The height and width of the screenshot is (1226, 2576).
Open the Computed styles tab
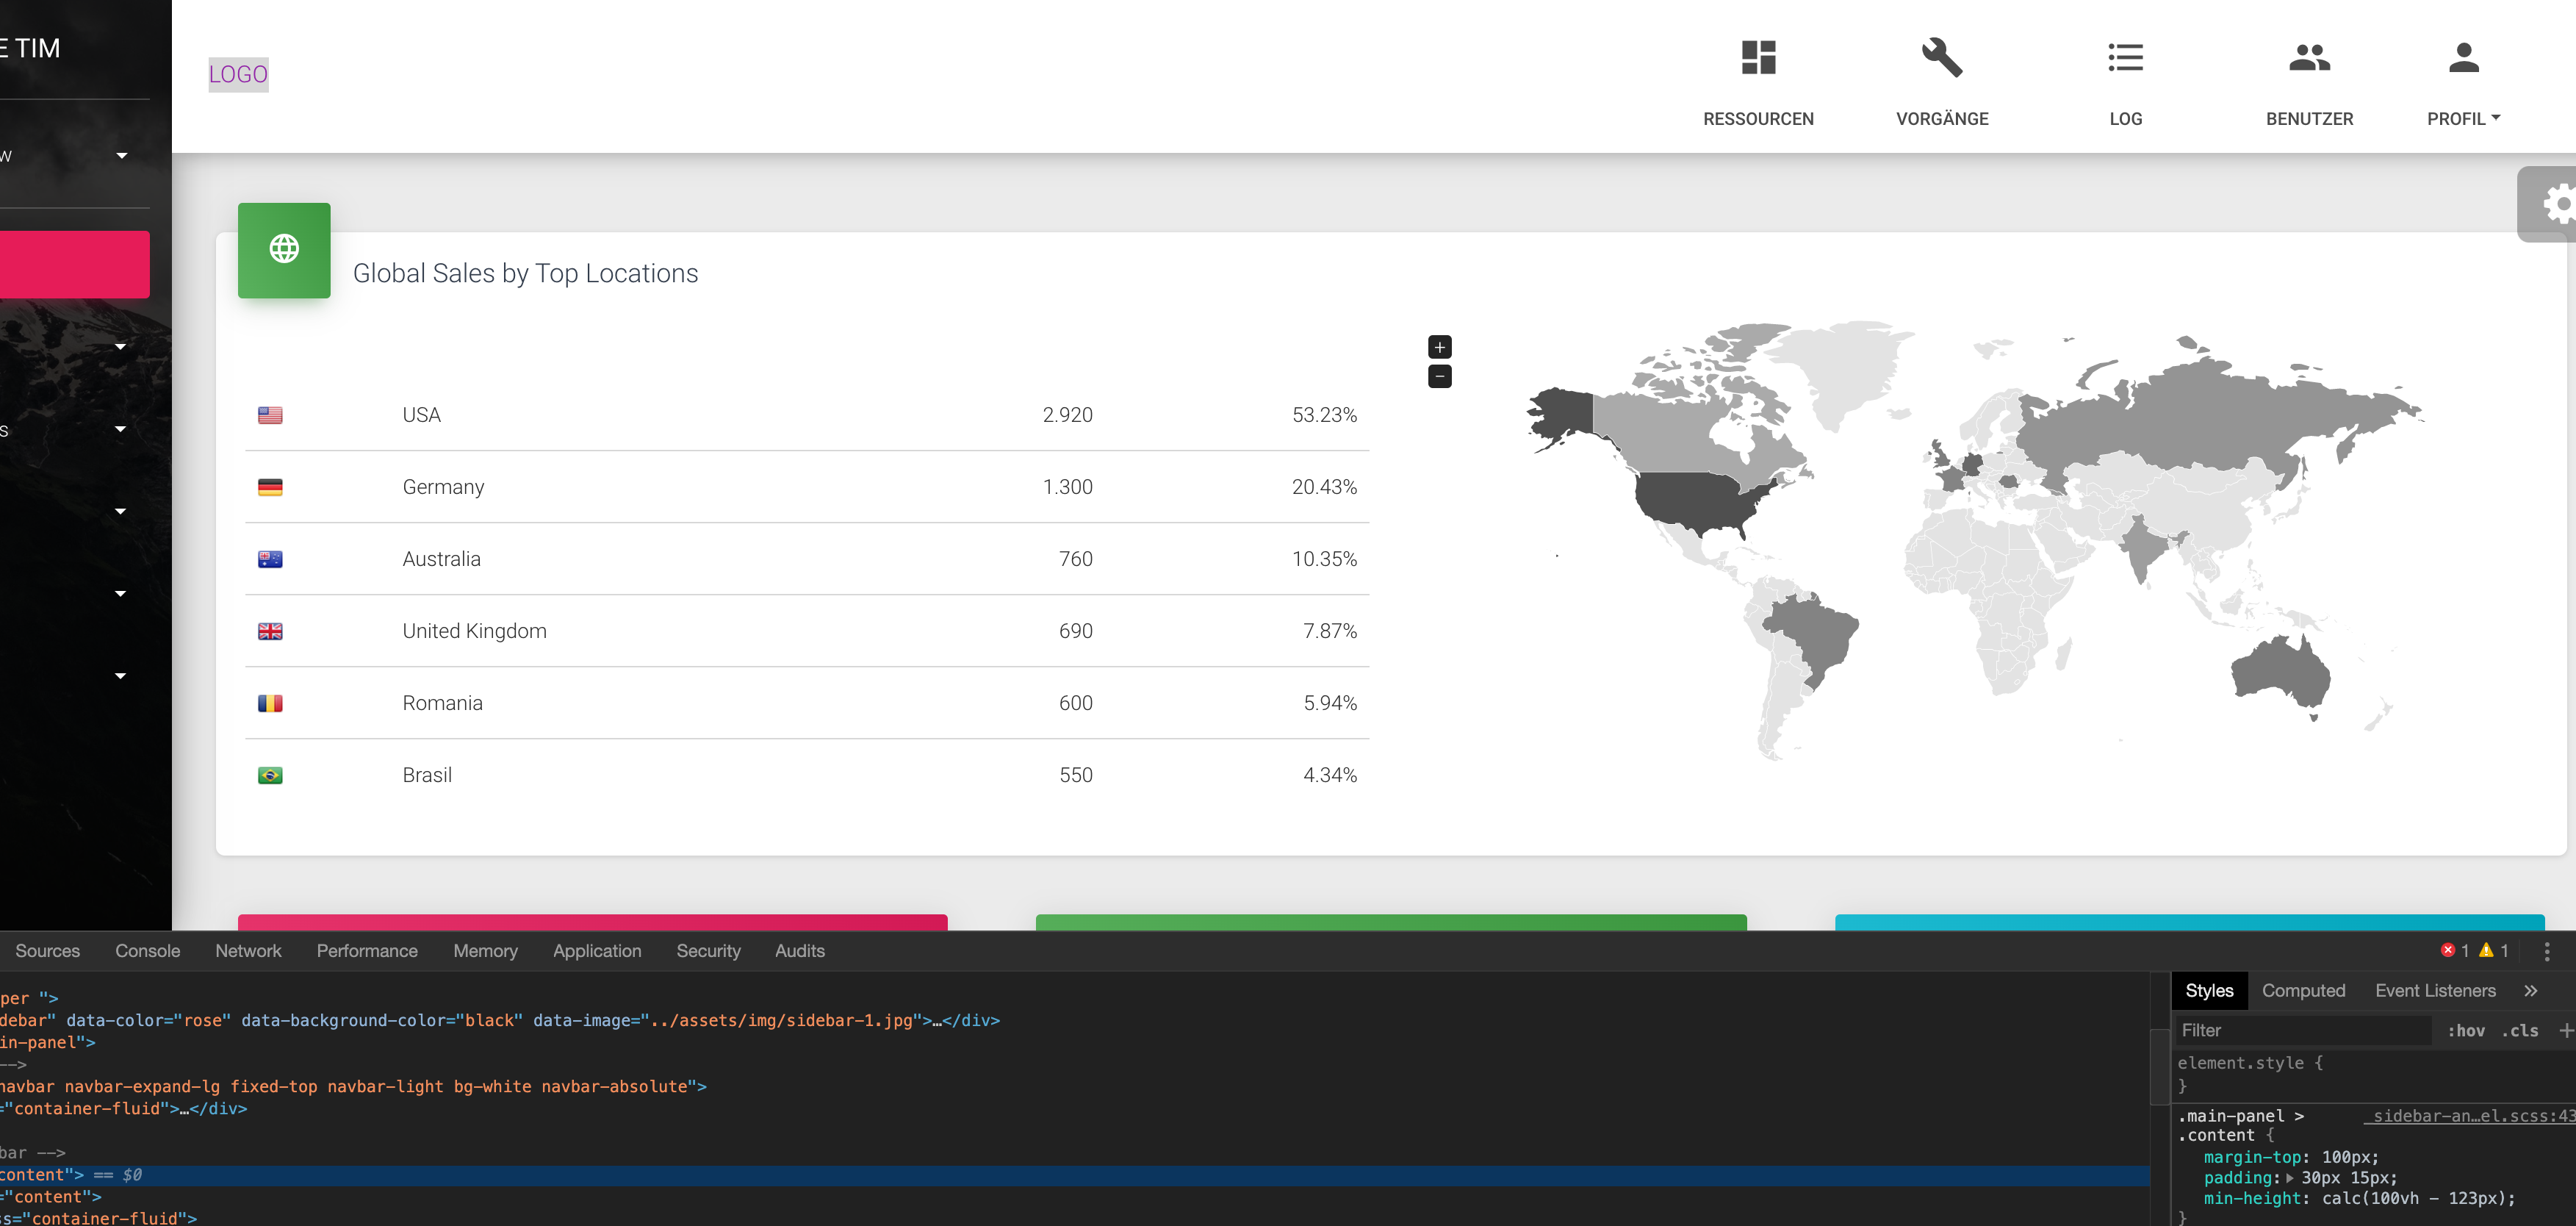click(x=2303, y=991)
